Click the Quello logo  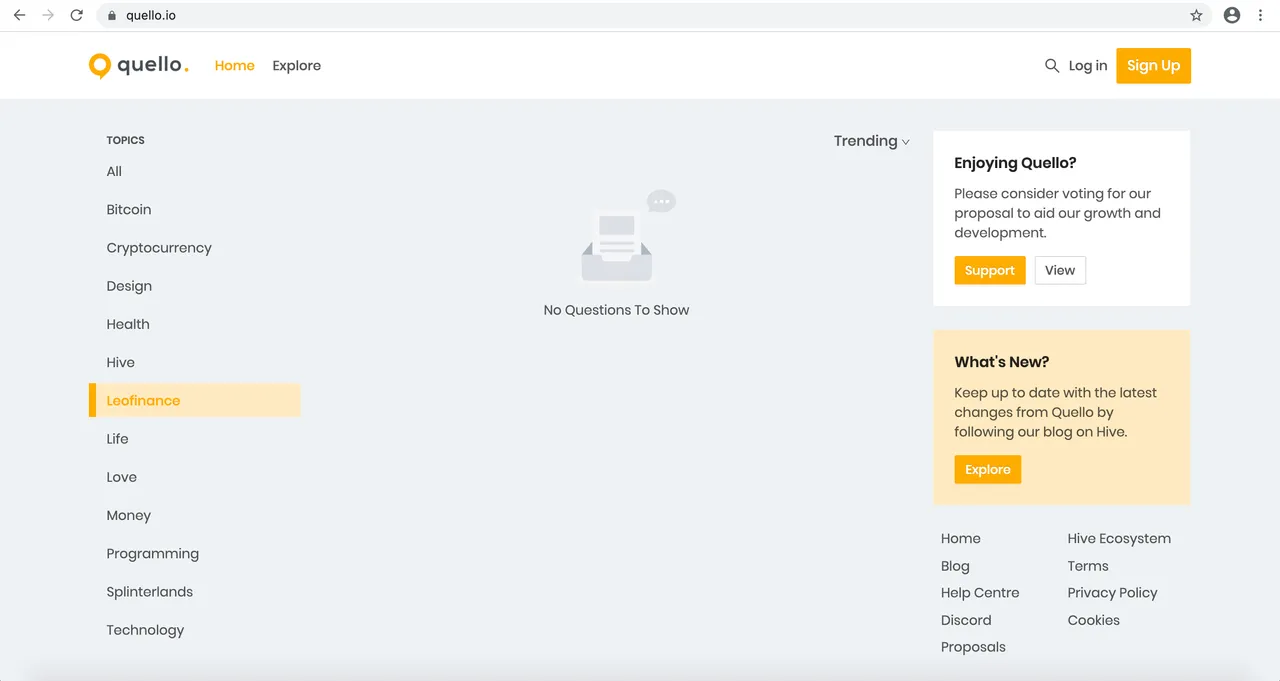[x=139, y=65]
